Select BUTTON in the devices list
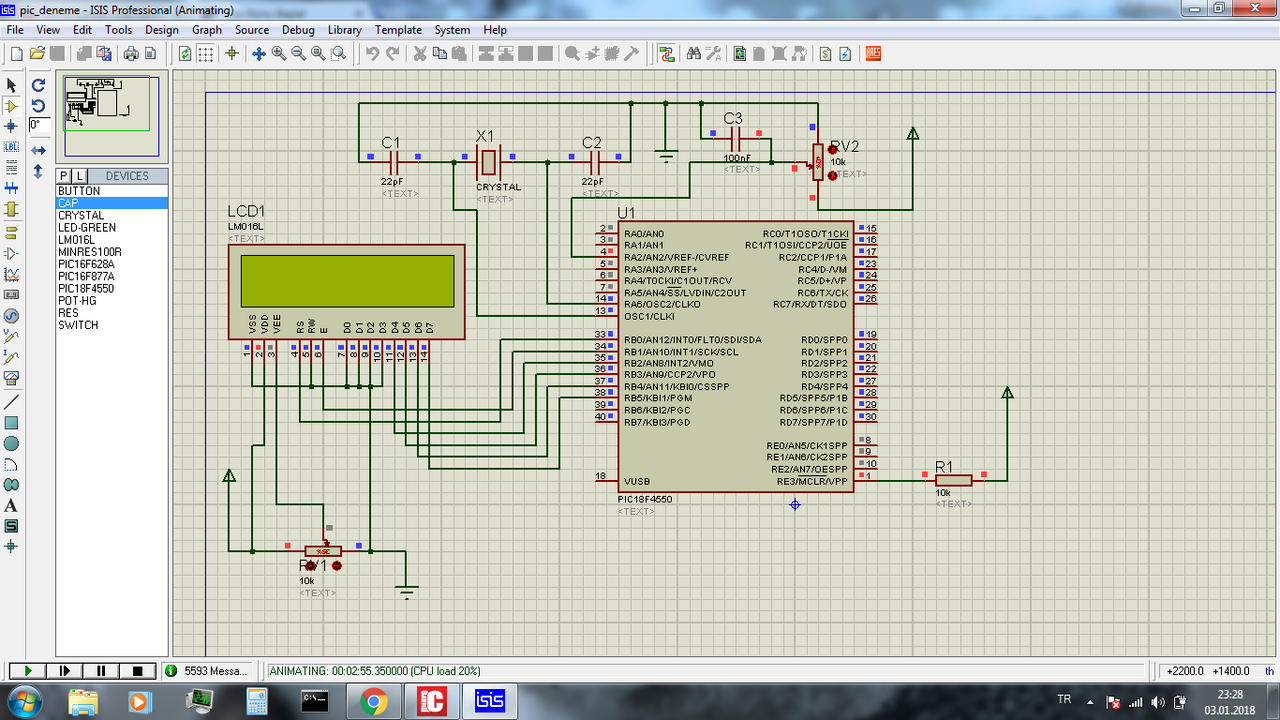 pos(112,191)
